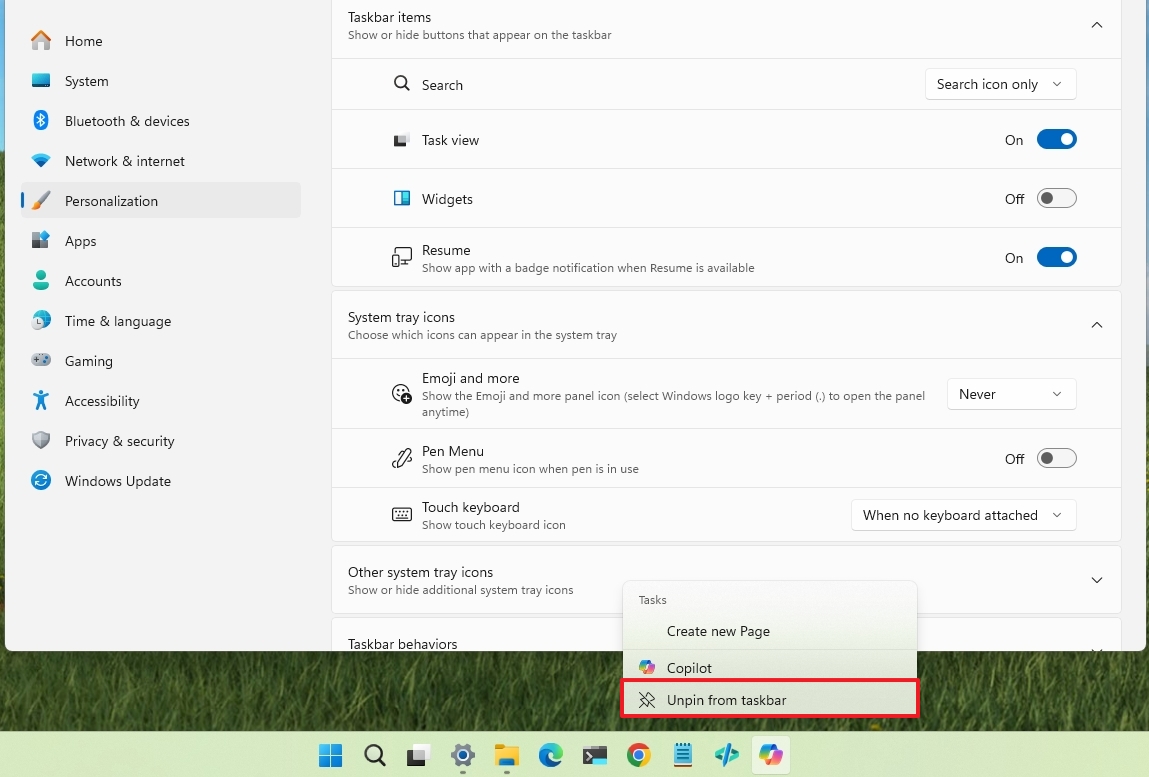Click the Widgets icon in settings list
The image size is (1149, 777).
402,198
